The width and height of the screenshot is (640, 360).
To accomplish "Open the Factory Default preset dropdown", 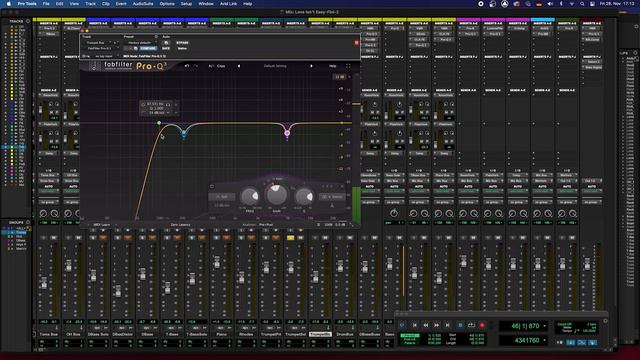I will tap(141, 42).
